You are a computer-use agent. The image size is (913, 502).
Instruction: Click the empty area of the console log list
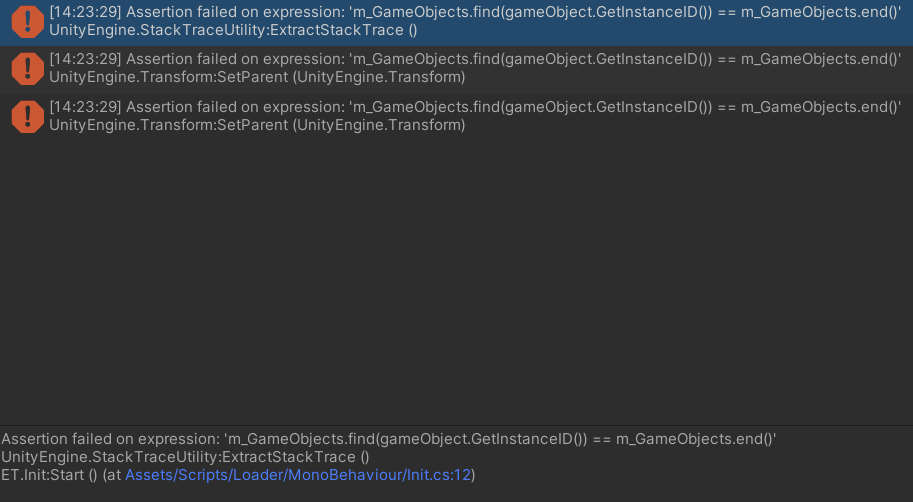click(456, 282)
